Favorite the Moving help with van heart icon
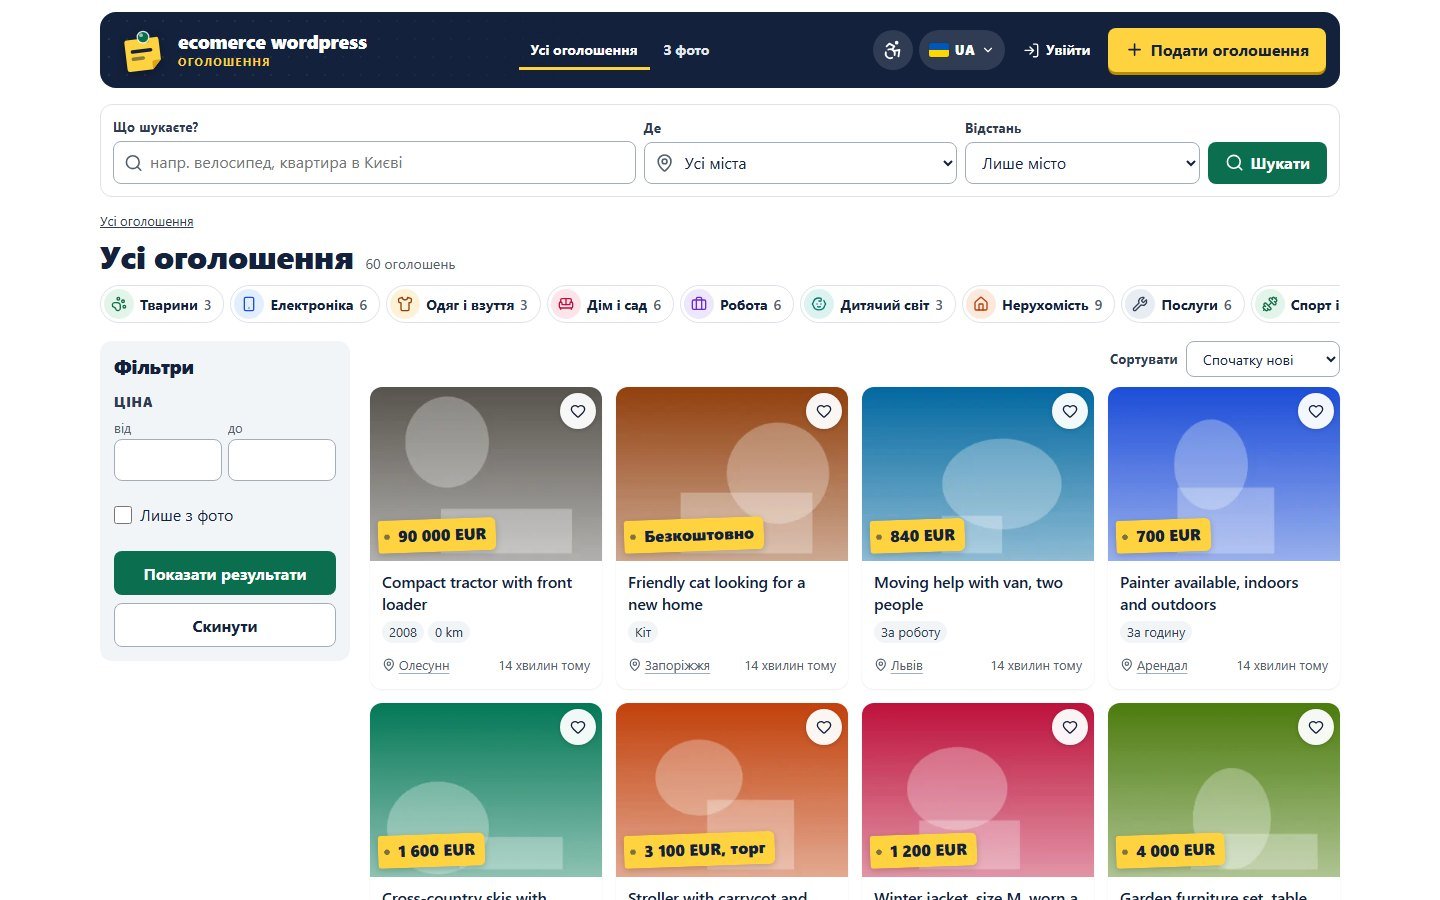1440x900 pixels. (1070, 411)
